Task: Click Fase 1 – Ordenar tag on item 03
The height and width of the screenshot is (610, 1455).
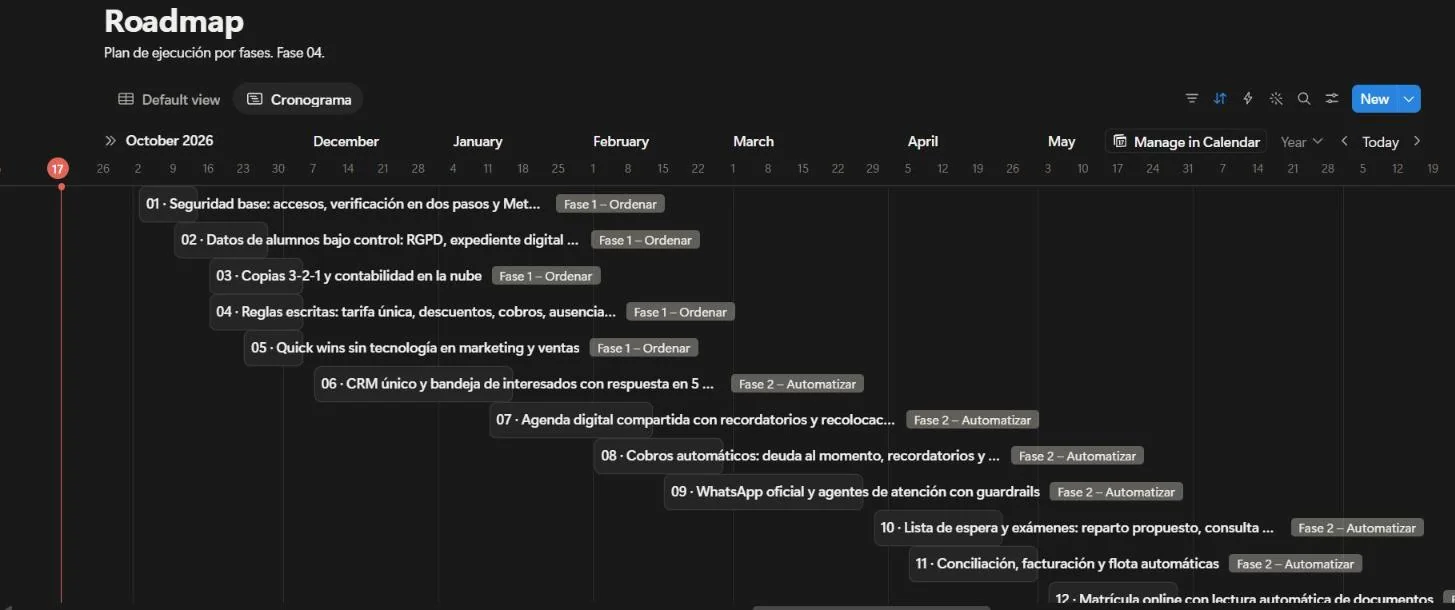Action: (546, 276)
